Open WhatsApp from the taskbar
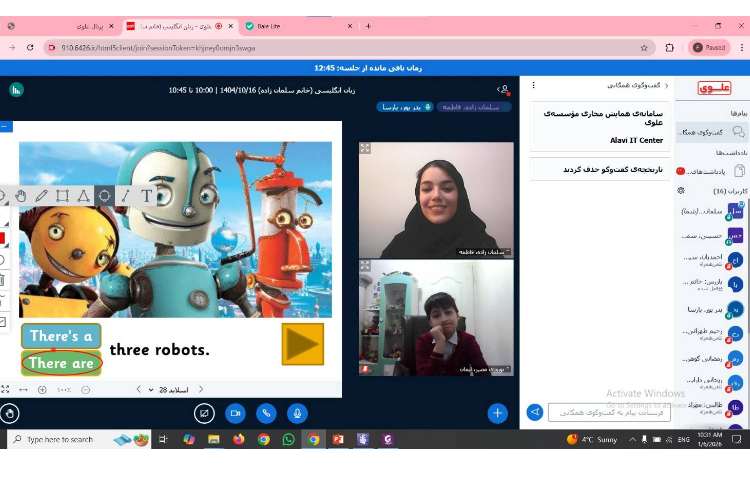750x480 pixels. (x=288, y=439)
